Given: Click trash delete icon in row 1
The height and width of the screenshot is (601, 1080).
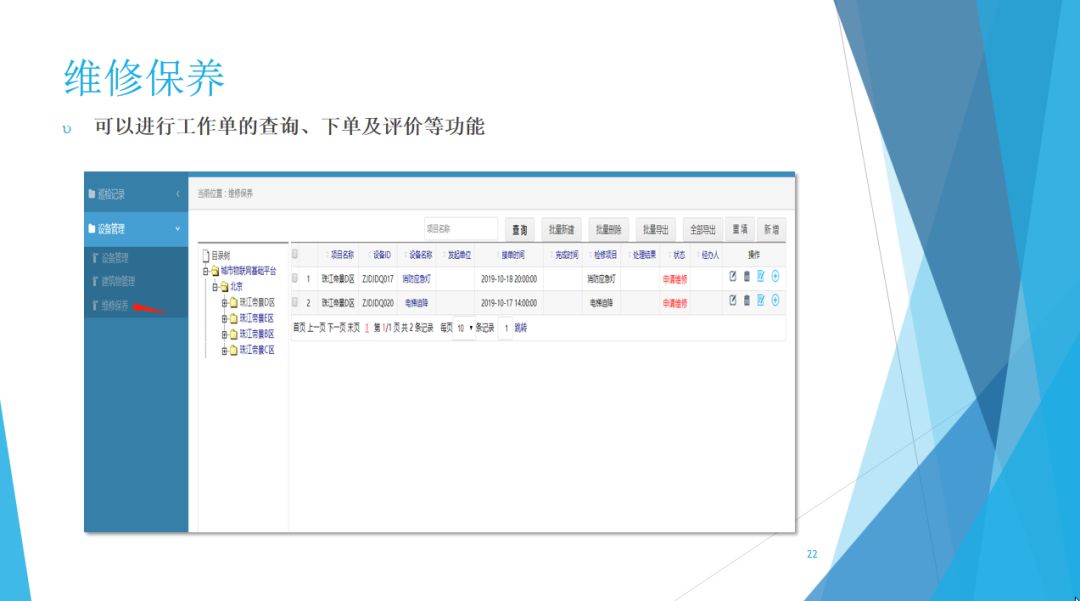Looking at the screenshot, I should 747,276.
